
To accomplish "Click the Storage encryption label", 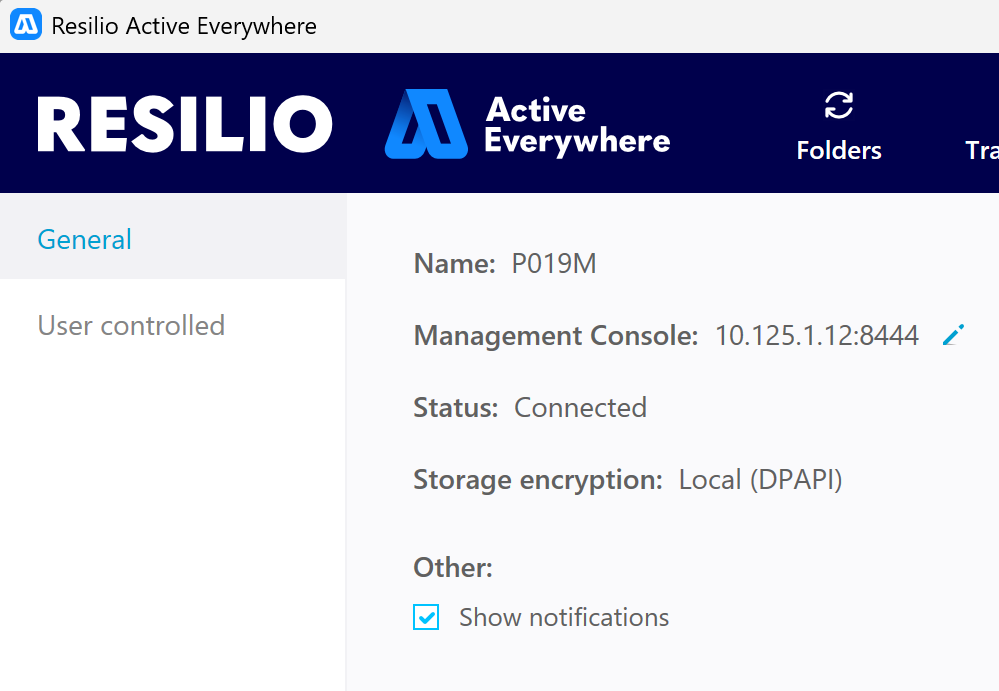I will coord(537,480).
